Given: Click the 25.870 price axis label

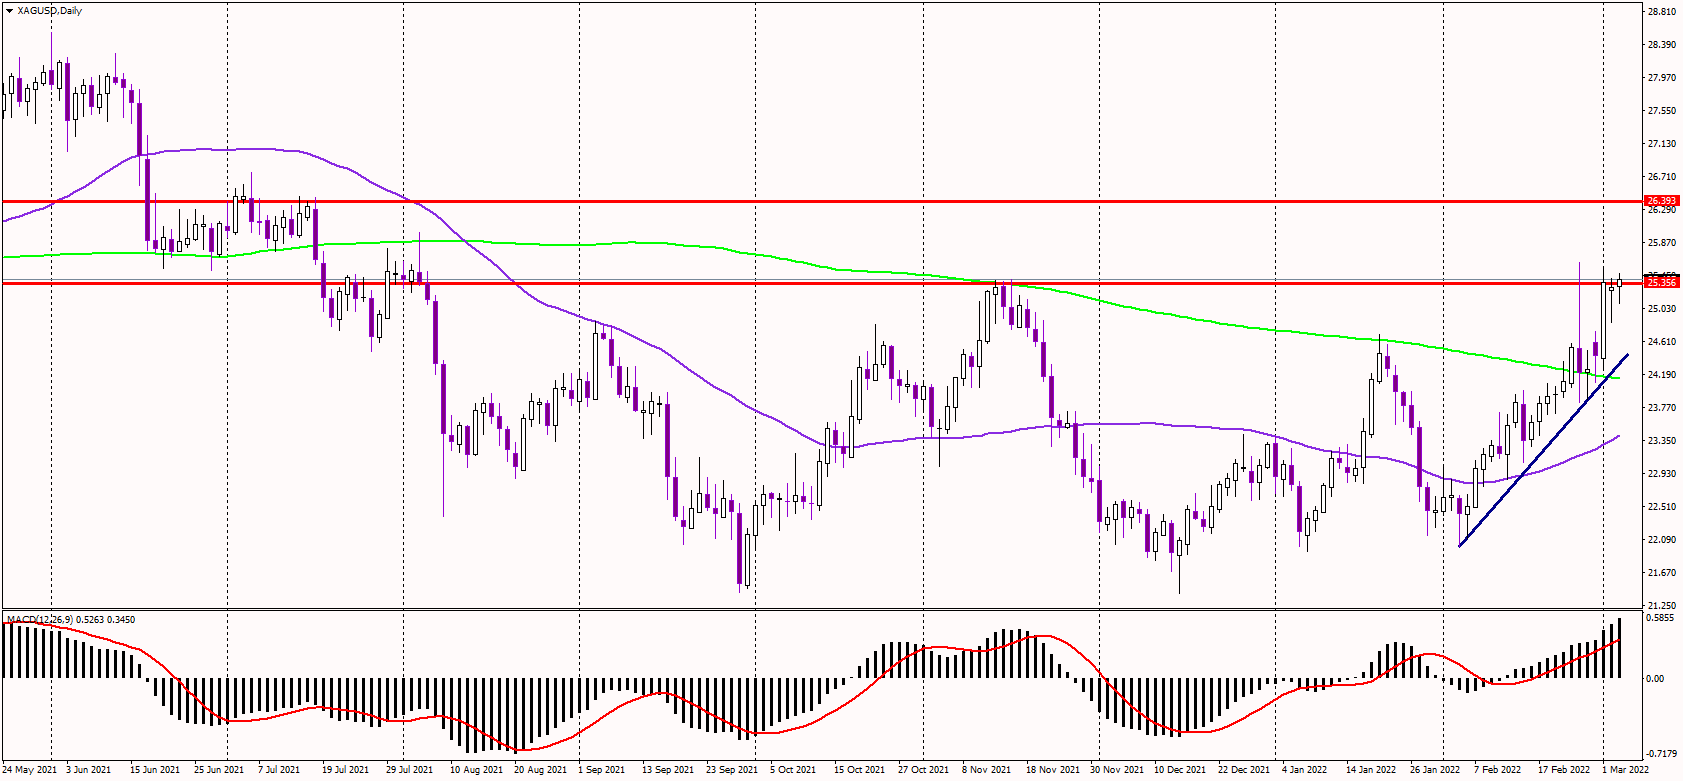Looking at the screenshot, I should (x=1661, y=243).
